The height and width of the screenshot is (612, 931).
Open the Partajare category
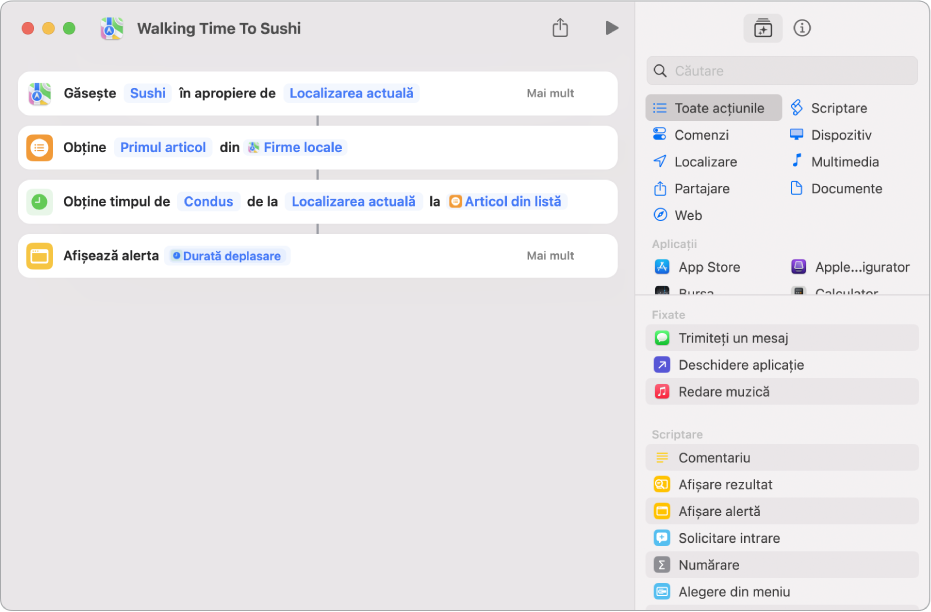tap(691, 189)
